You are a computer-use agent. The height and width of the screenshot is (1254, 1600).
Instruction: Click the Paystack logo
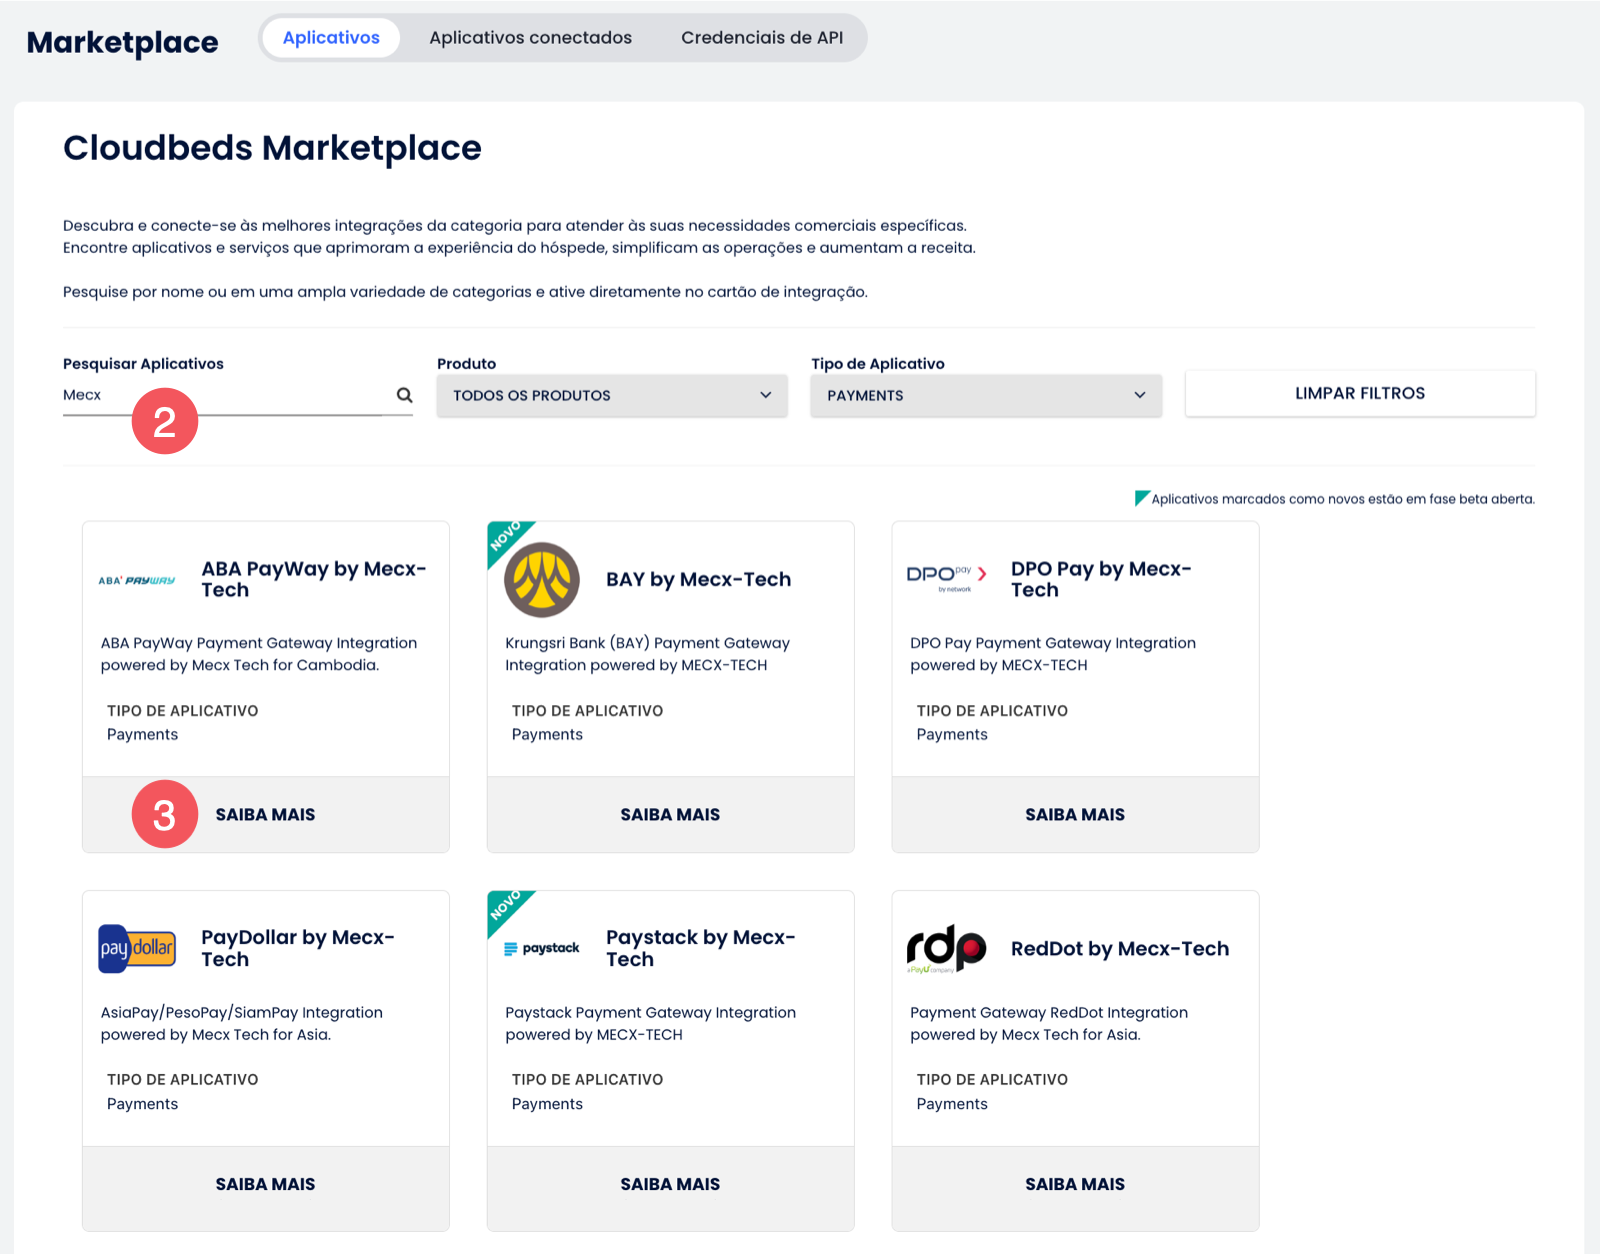[542, 948]
